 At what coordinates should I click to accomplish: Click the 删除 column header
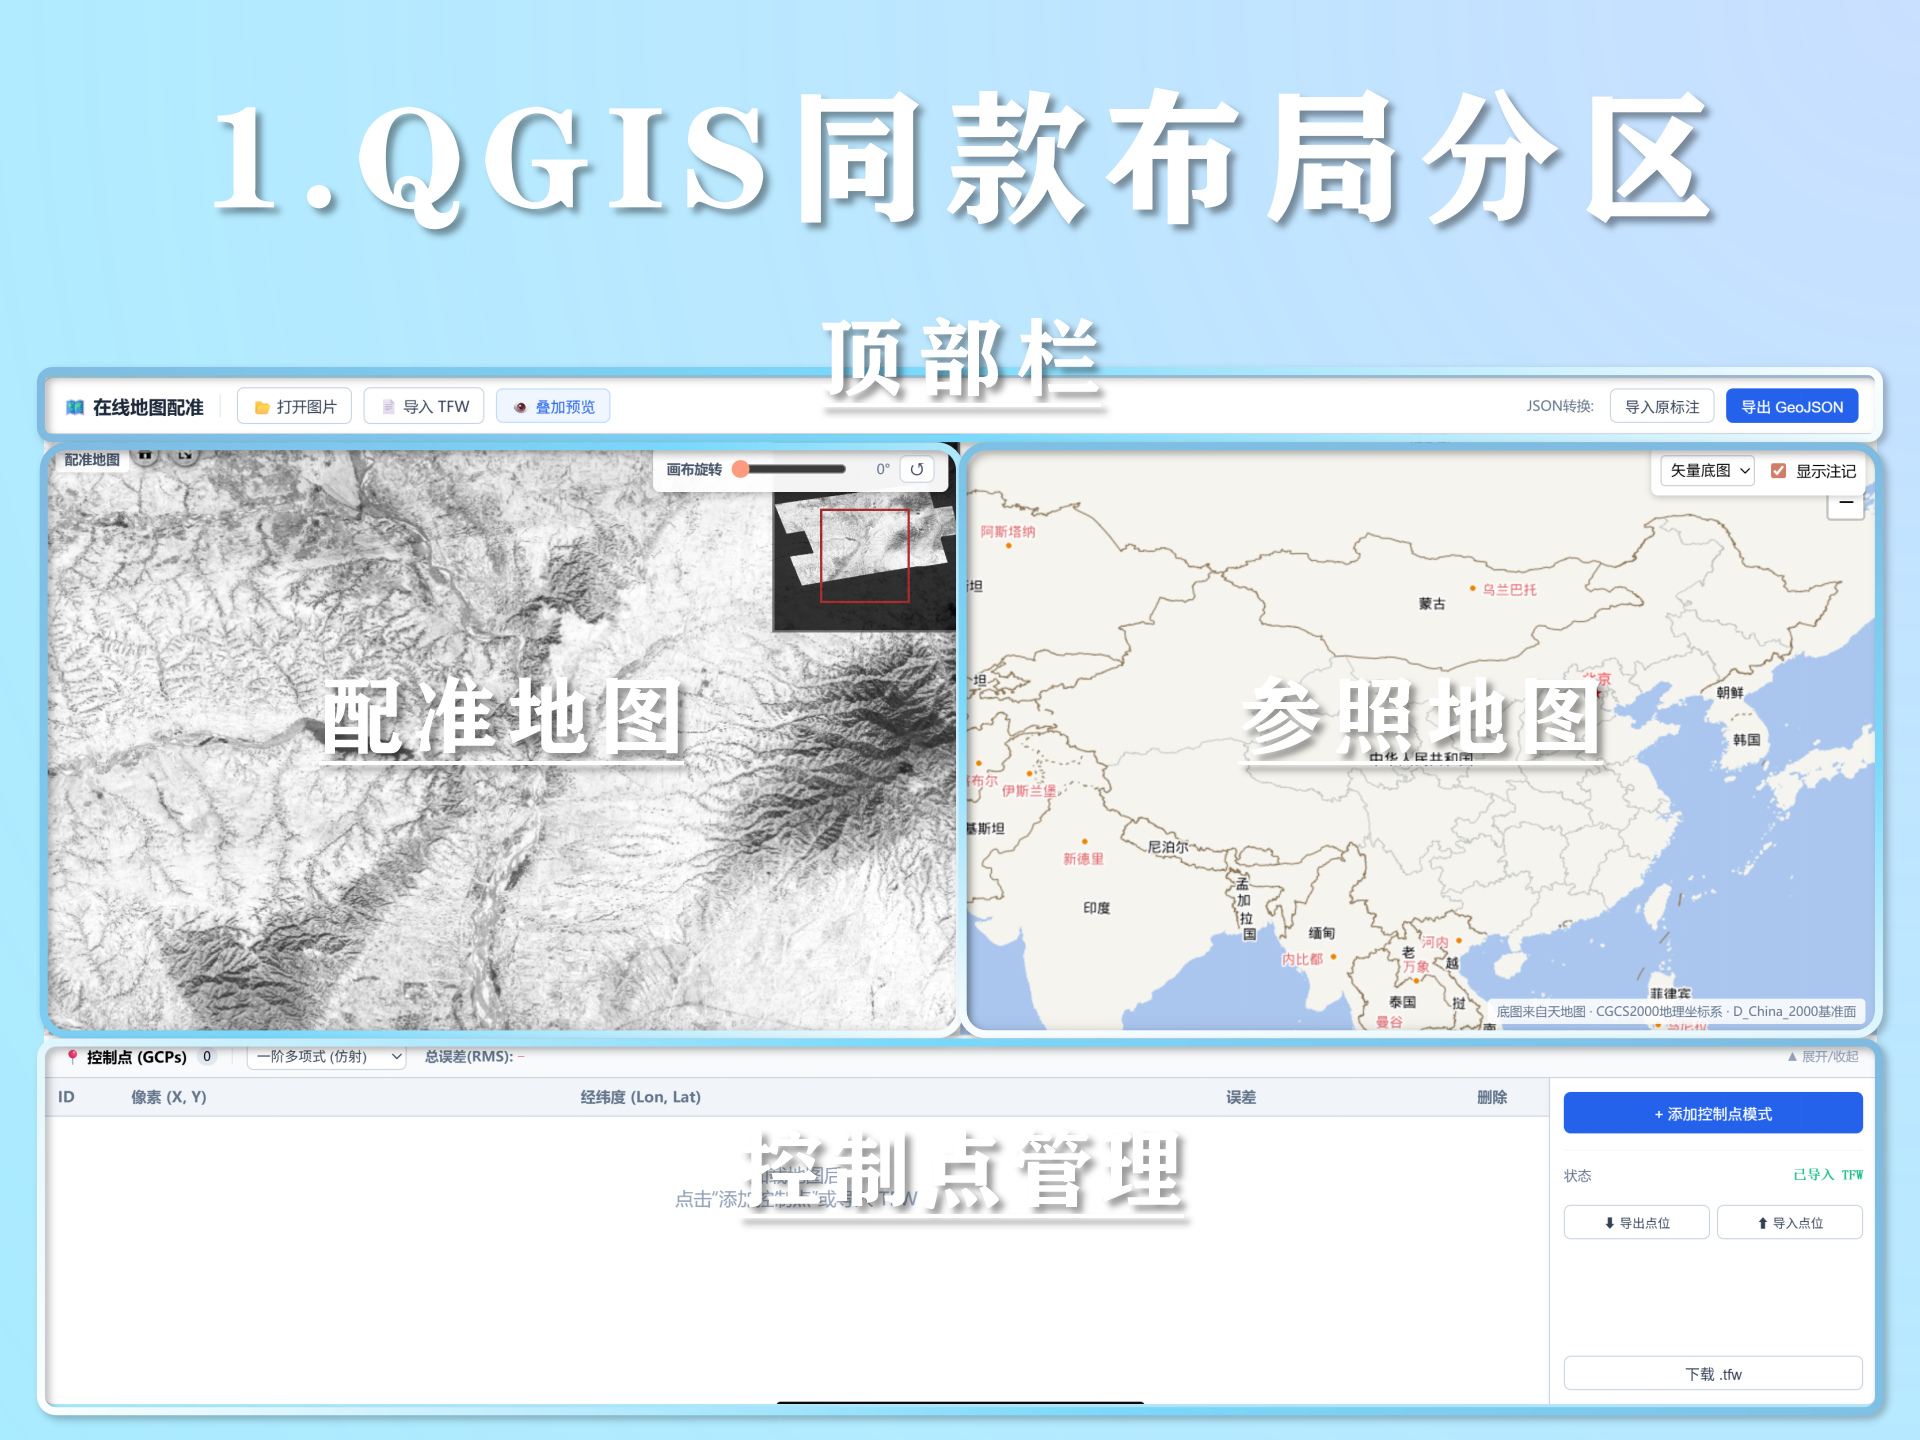tap(1492, 1097)
